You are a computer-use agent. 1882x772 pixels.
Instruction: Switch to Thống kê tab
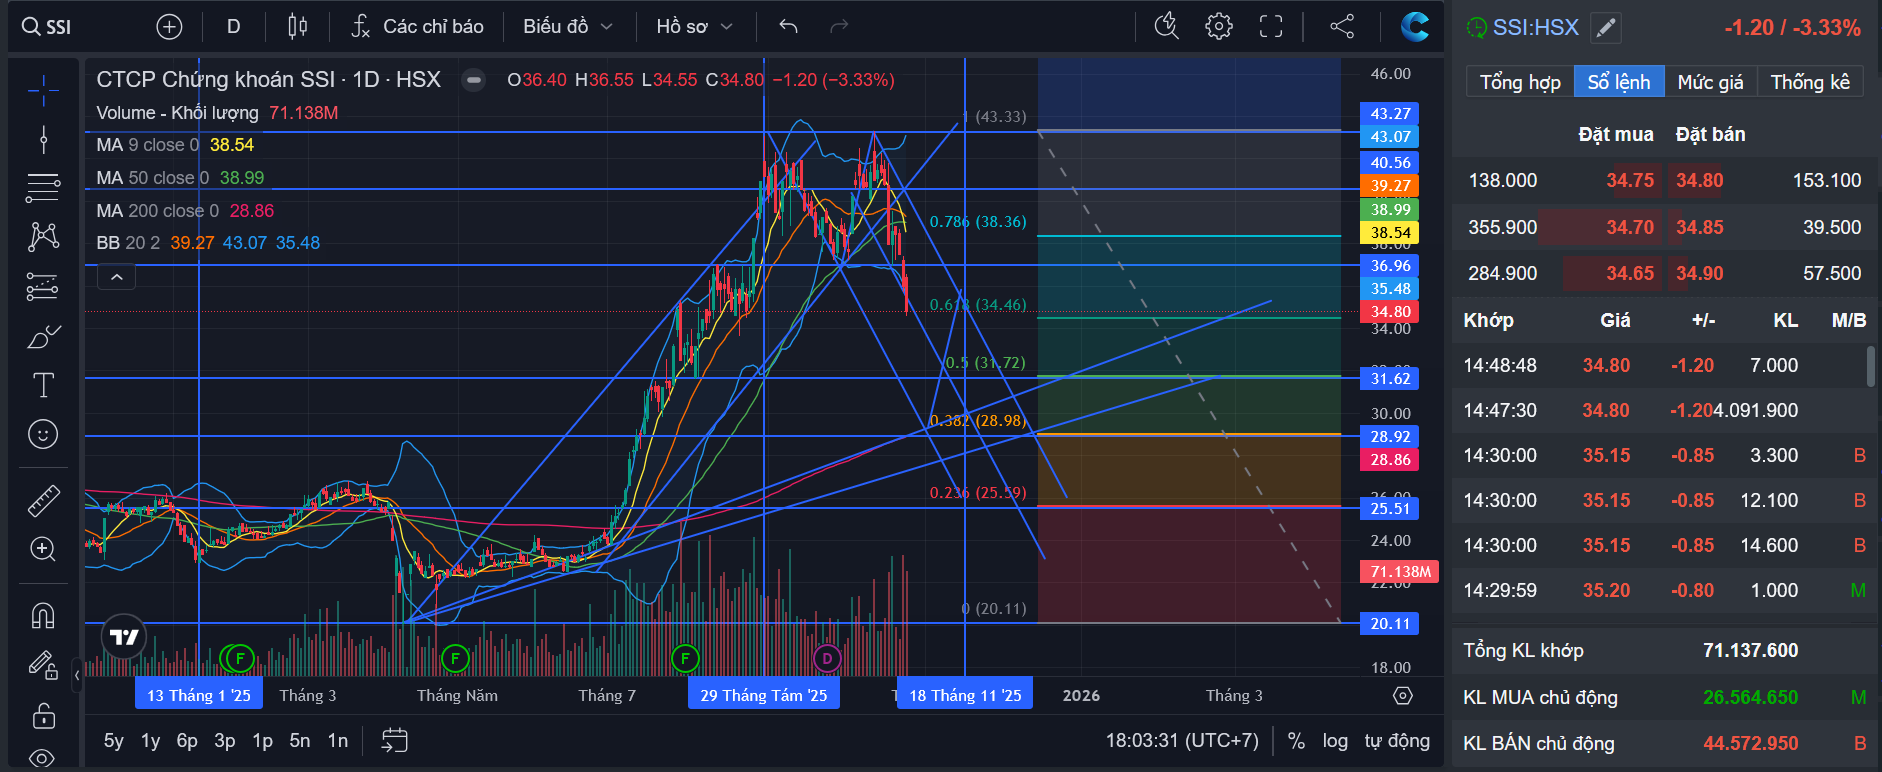coord(1810,82)
